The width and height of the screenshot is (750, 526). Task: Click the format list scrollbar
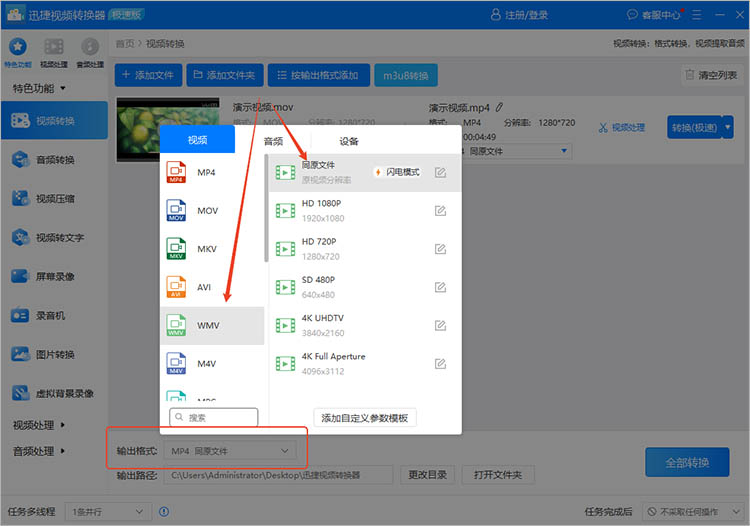pyautogui.click(x=266, y=208)
